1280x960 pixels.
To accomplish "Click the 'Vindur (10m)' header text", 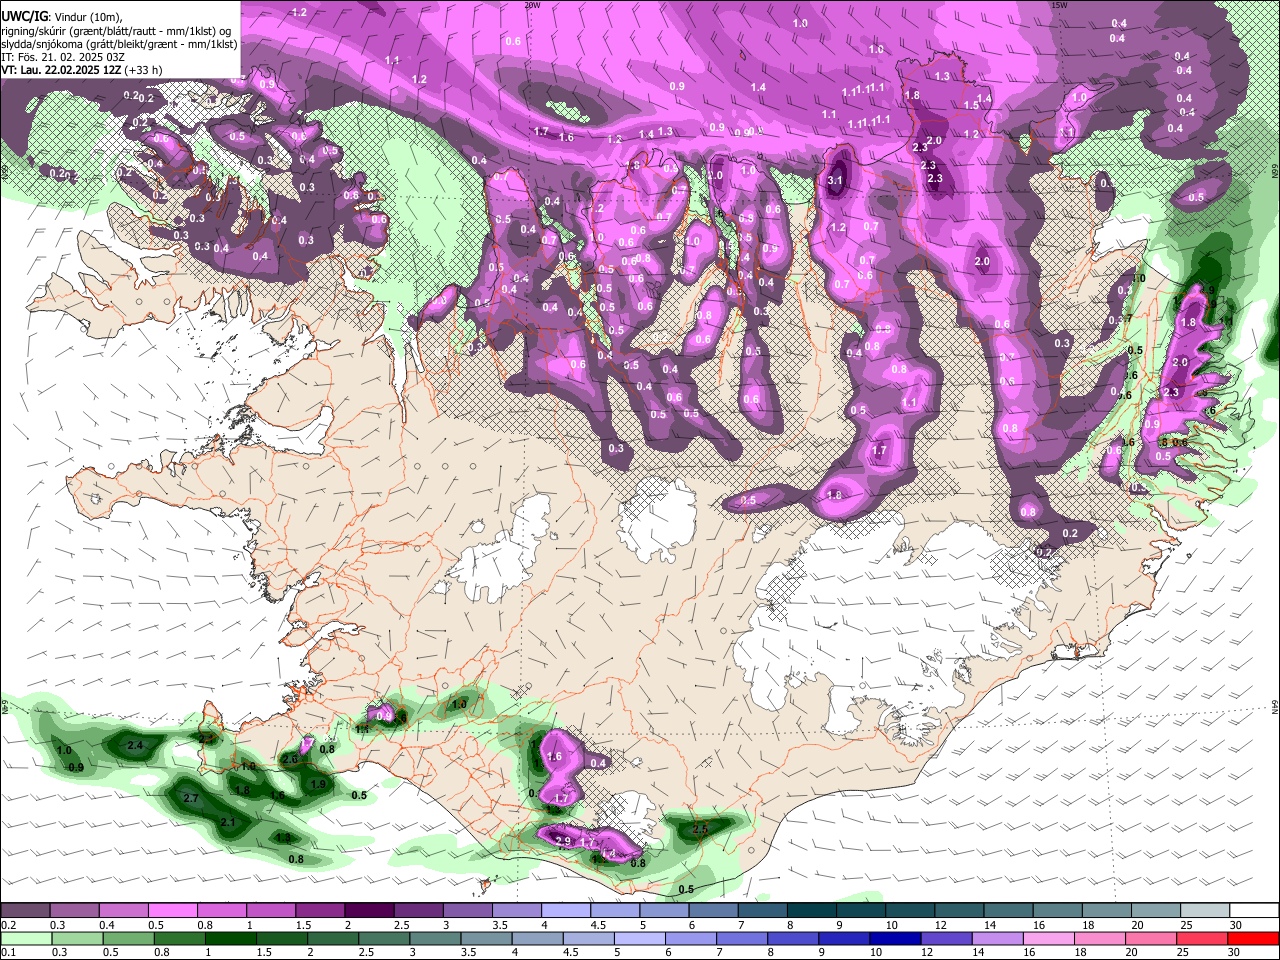I will coord(87,17).
